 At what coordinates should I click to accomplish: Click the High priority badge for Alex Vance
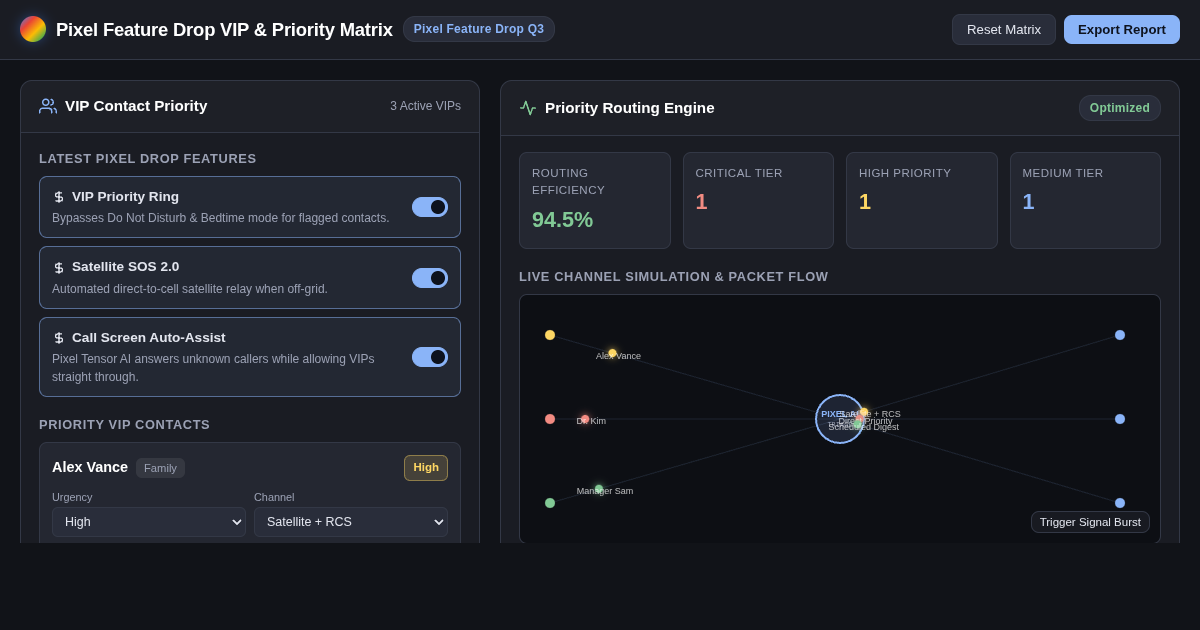426,468
